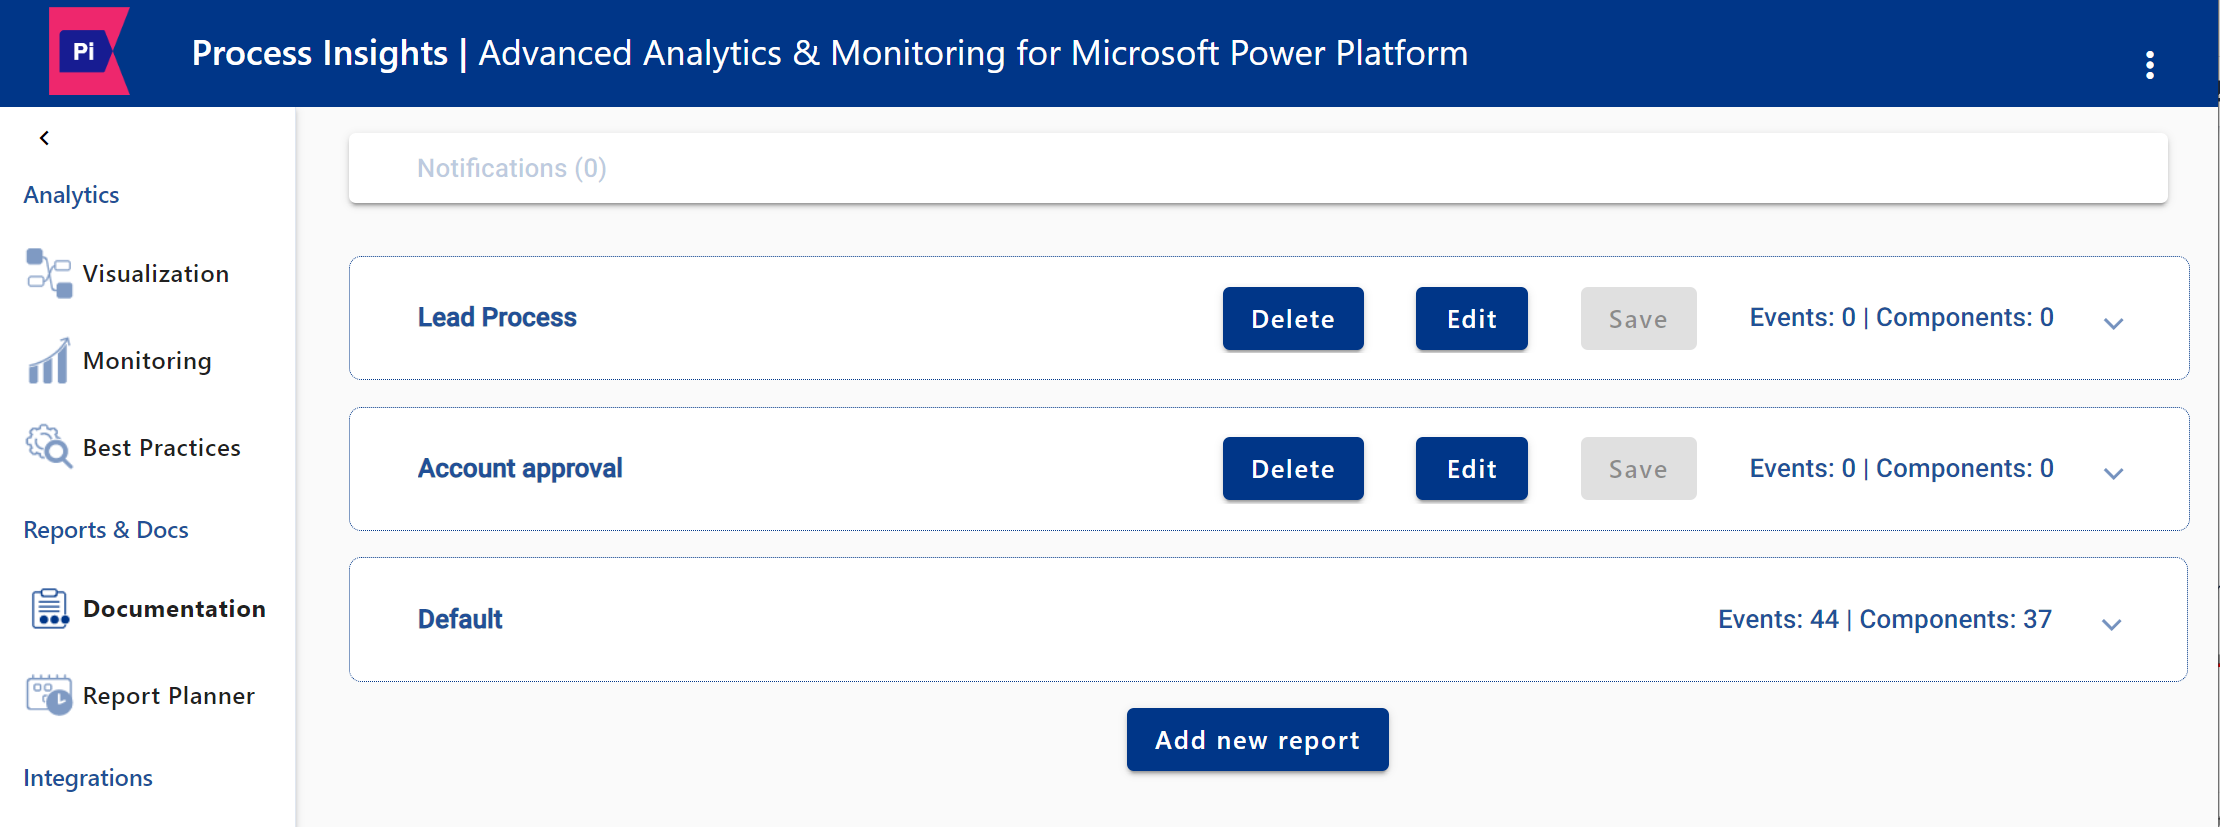The width and height of the screenshot is (2220, 827).
Task: Expand the Account approval report chevron
Action: point(2113,473)
